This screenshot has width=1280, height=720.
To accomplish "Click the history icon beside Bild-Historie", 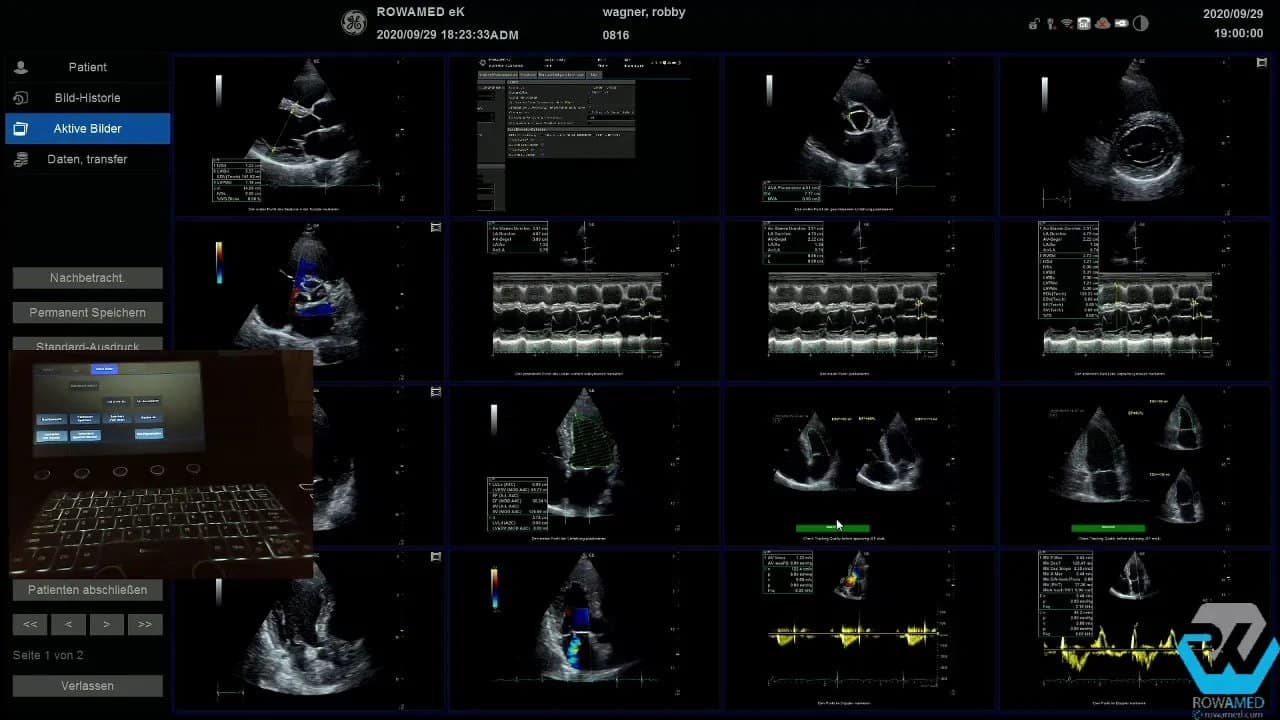I will click(21, 98).
